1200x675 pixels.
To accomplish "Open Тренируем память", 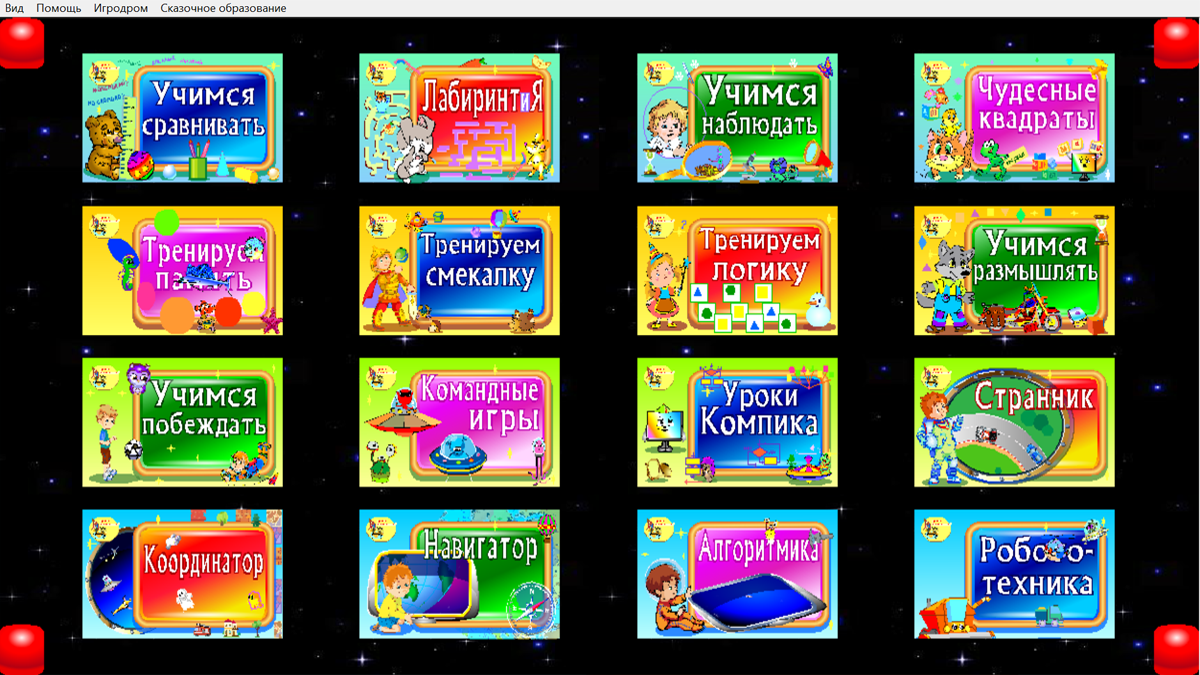I will pyautogui.click(x=182, y=270).
